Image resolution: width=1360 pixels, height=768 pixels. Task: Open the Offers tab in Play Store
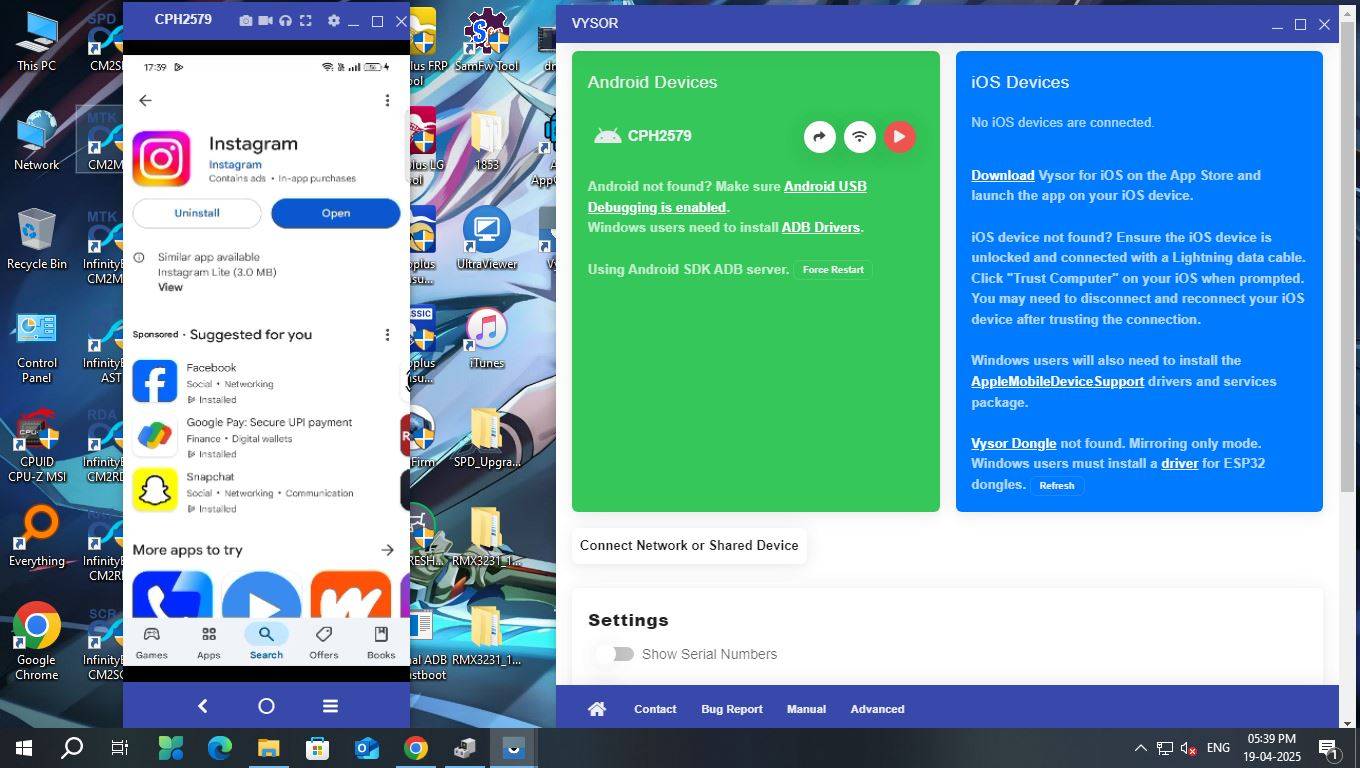323,643
